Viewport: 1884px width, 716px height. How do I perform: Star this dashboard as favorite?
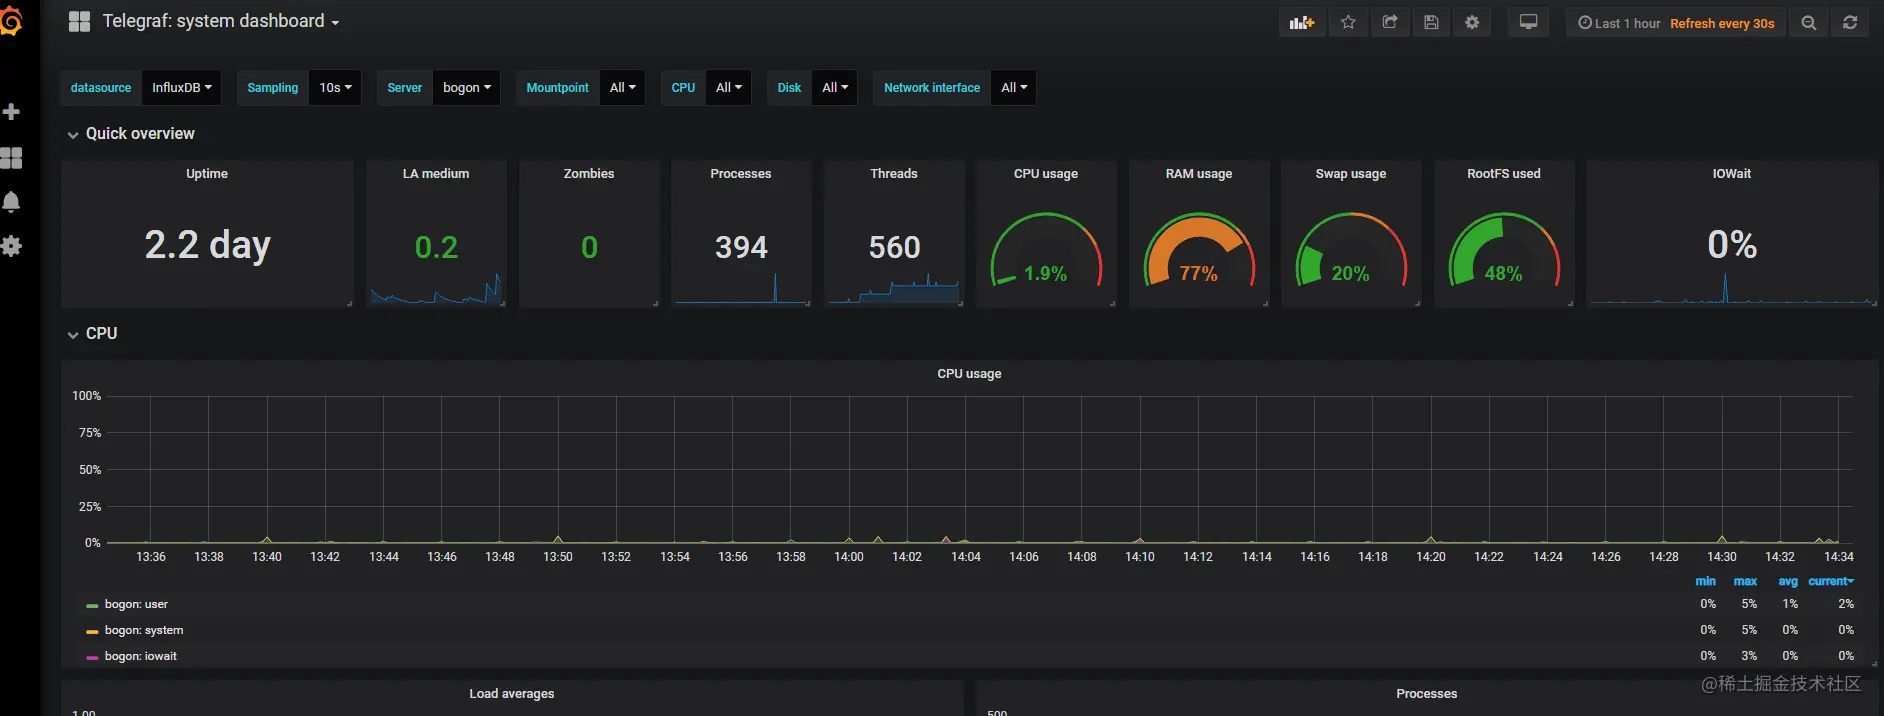[1348, 22]
